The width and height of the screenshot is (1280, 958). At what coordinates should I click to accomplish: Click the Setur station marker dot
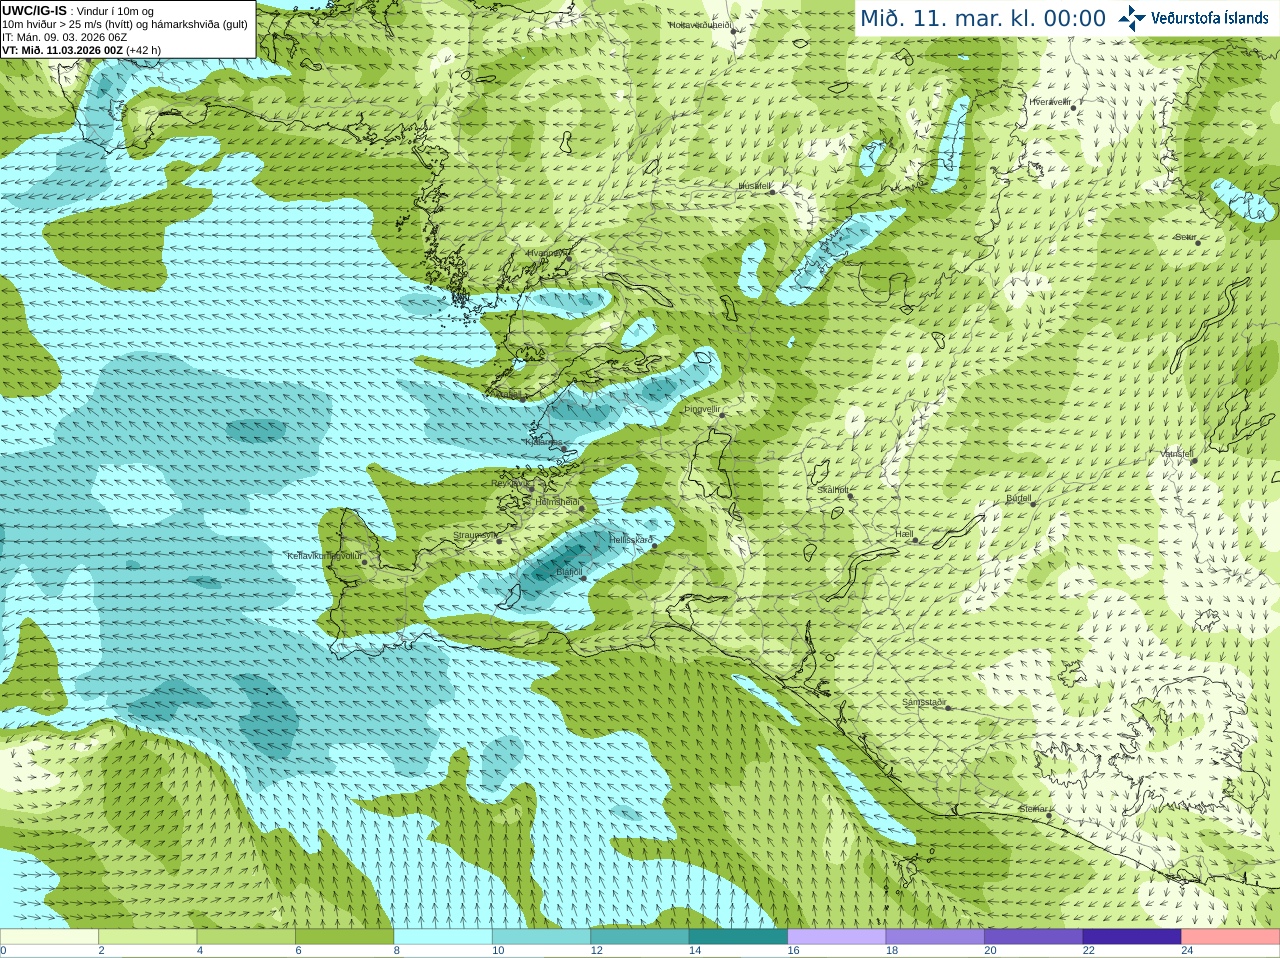[1198, 242]
